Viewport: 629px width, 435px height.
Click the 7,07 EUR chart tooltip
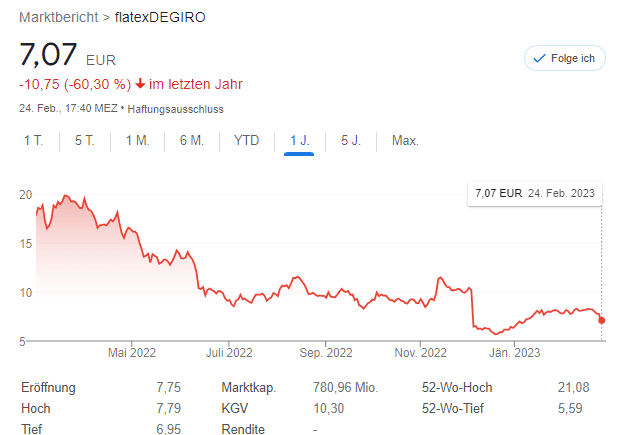[x=534, y=193]
